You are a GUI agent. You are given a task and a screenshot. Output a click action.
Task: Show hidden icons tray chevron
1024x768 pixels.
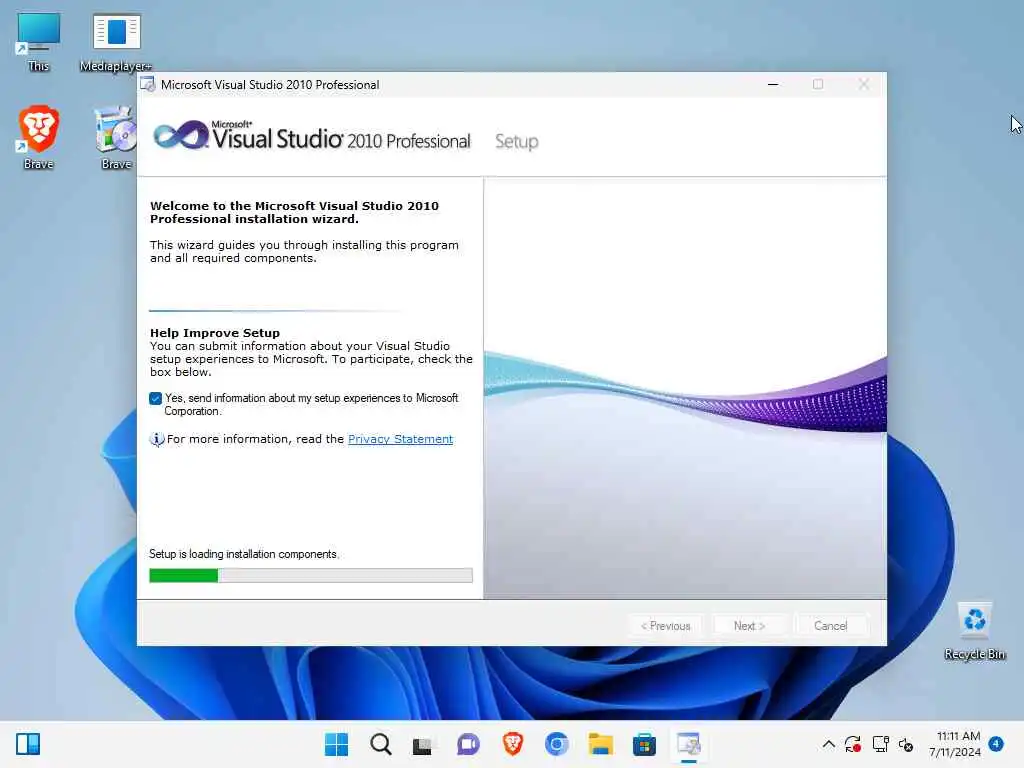(x=829, y=744)
